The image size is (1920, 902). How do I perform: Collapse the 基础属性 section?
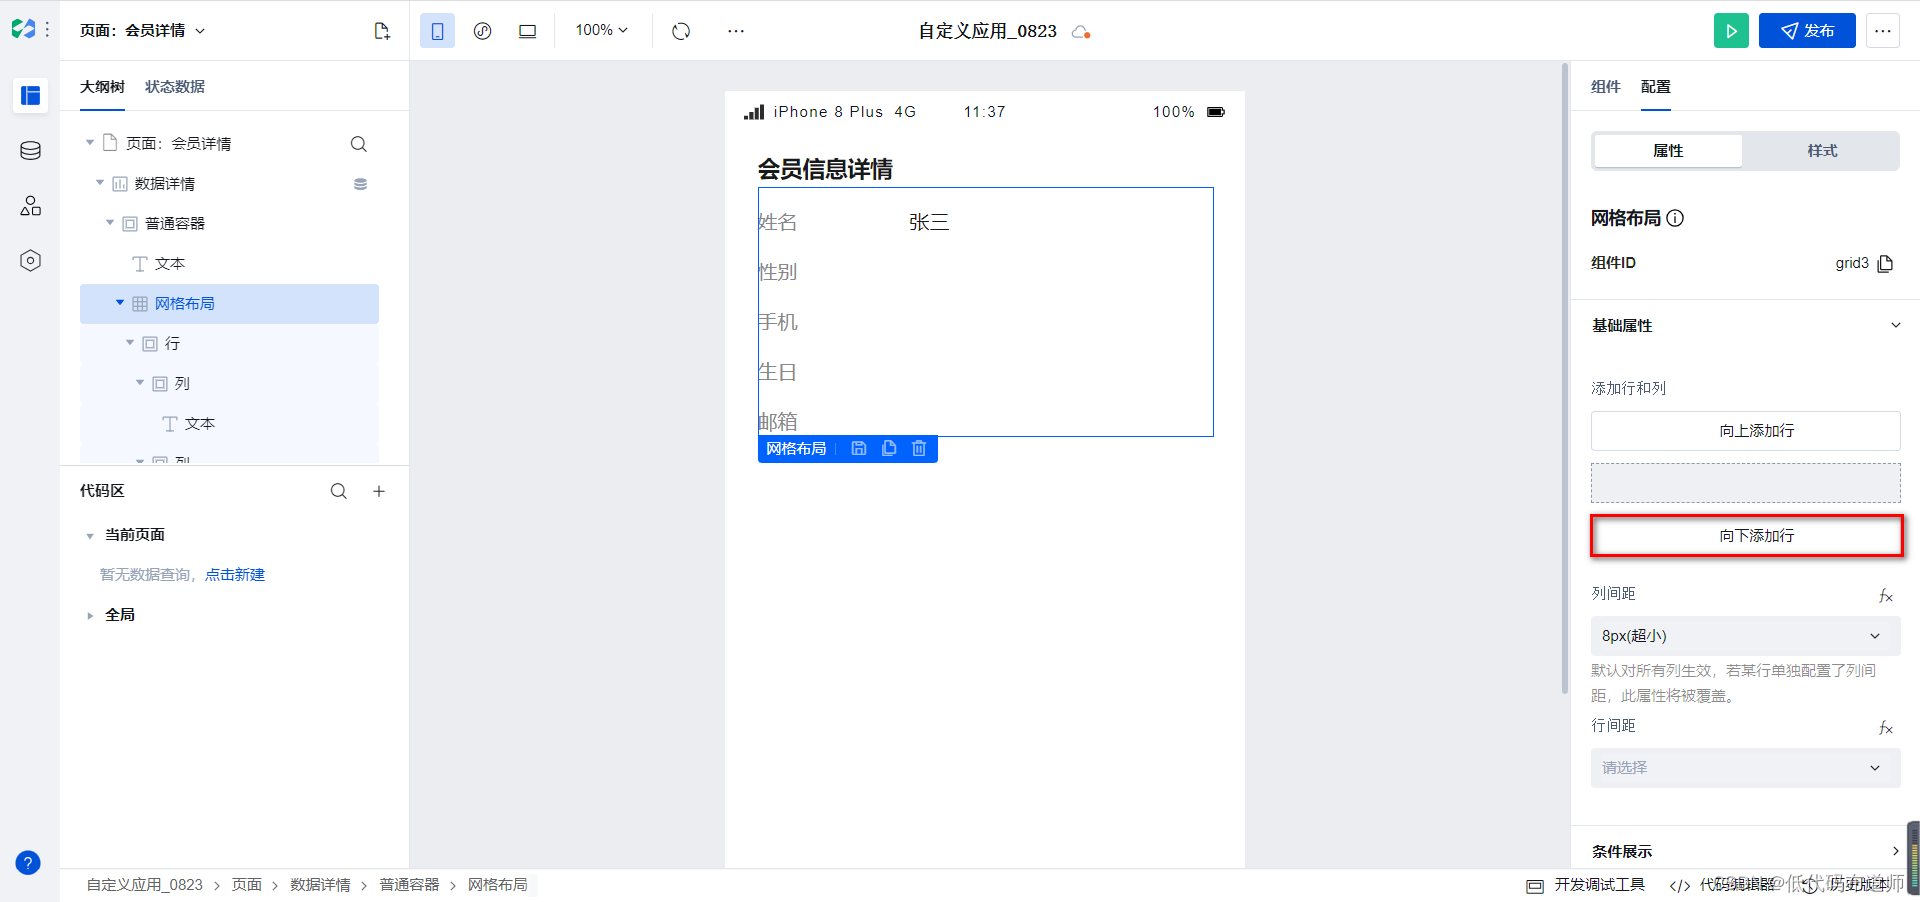click(1895, 325)
